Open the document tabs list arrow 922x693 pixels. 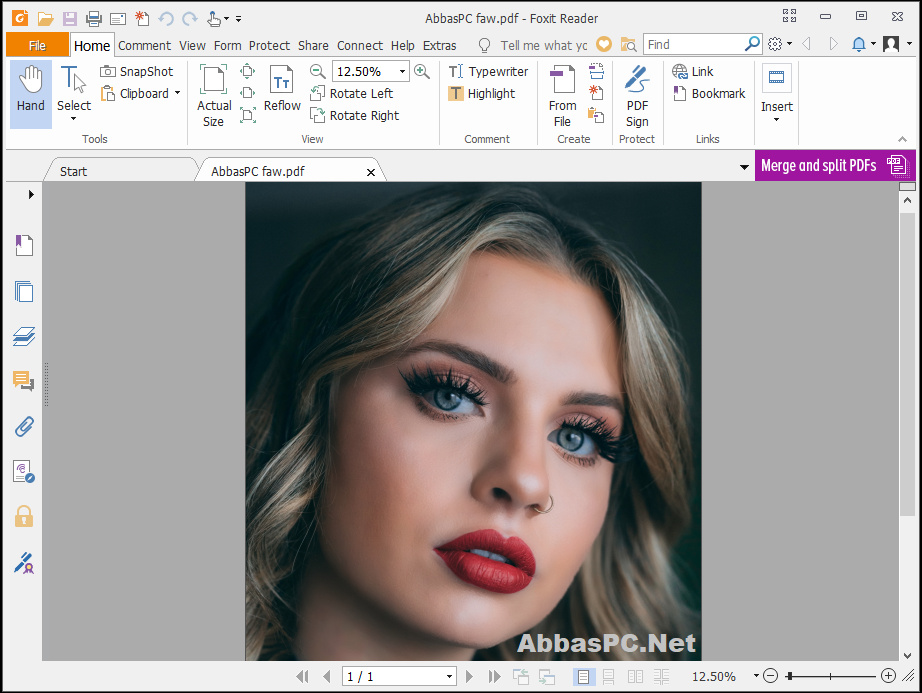point(744,167)
